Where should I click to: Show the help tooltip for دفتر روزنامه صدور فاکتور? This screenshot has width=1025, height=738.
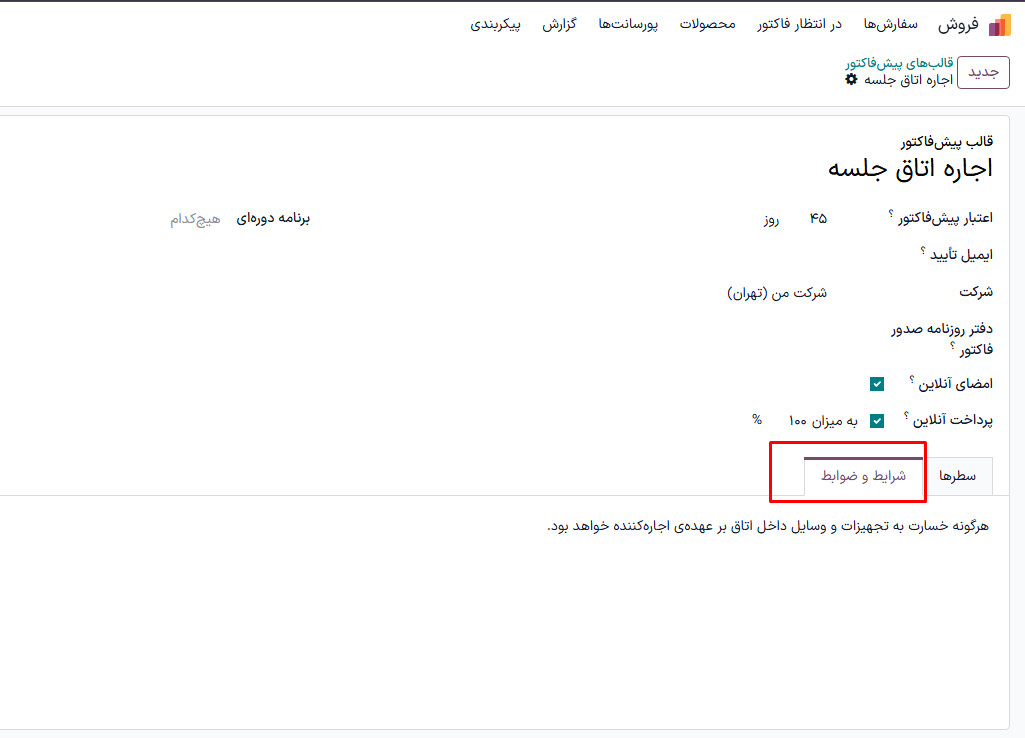pyautogui.click(x=953, y=346)
